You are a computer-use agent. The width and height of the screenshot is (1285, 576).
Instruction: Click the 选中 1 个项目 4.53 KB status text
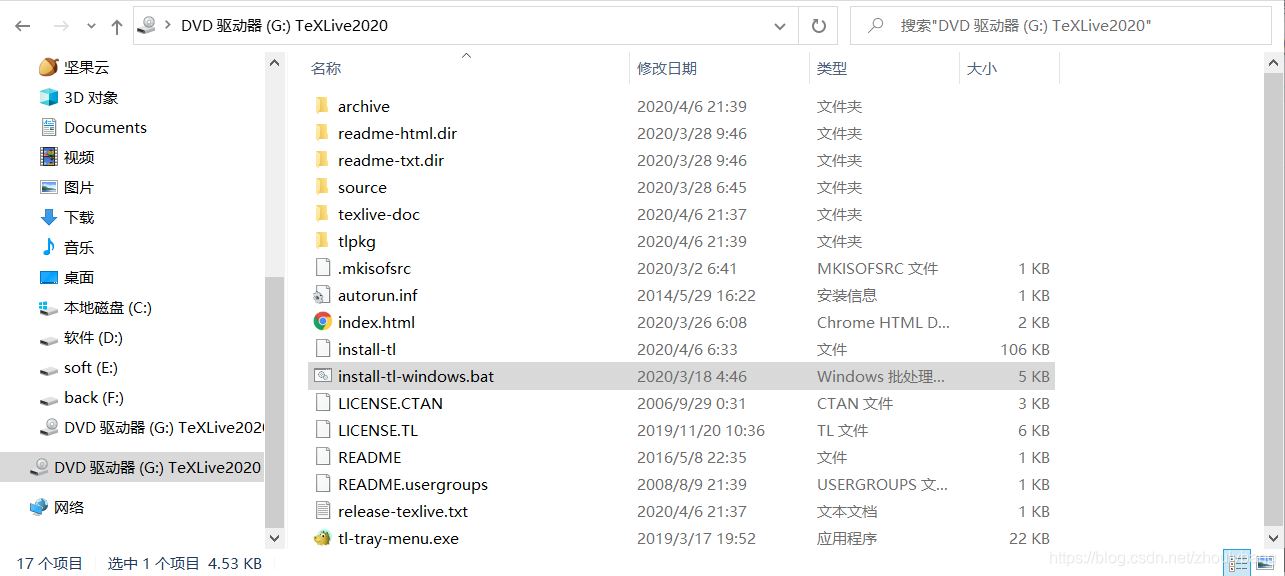pyautogui.click(x=184, y=563)
